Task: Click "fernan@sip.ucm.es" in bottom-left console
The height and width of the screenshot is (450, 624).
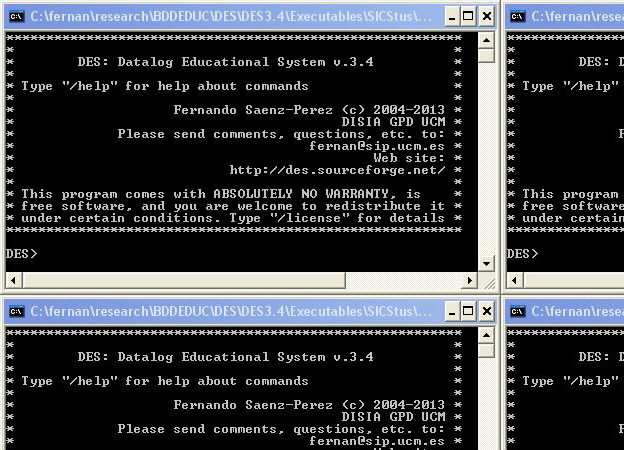Action: click(377, 441)
